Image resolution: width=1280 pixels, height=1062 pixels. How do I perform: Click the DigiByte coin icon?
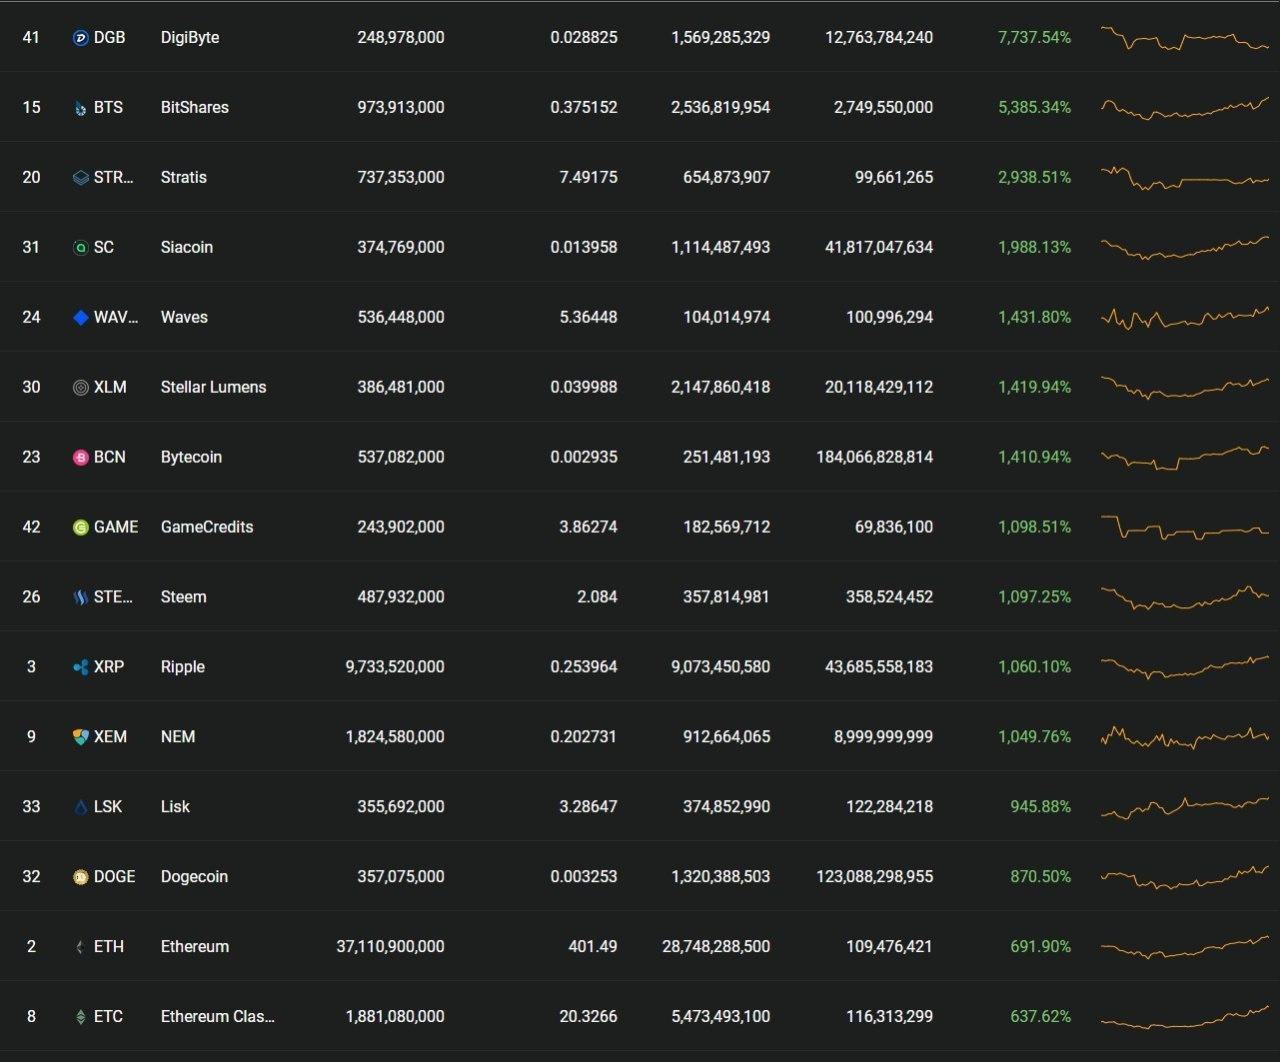[x=81, y=38]
